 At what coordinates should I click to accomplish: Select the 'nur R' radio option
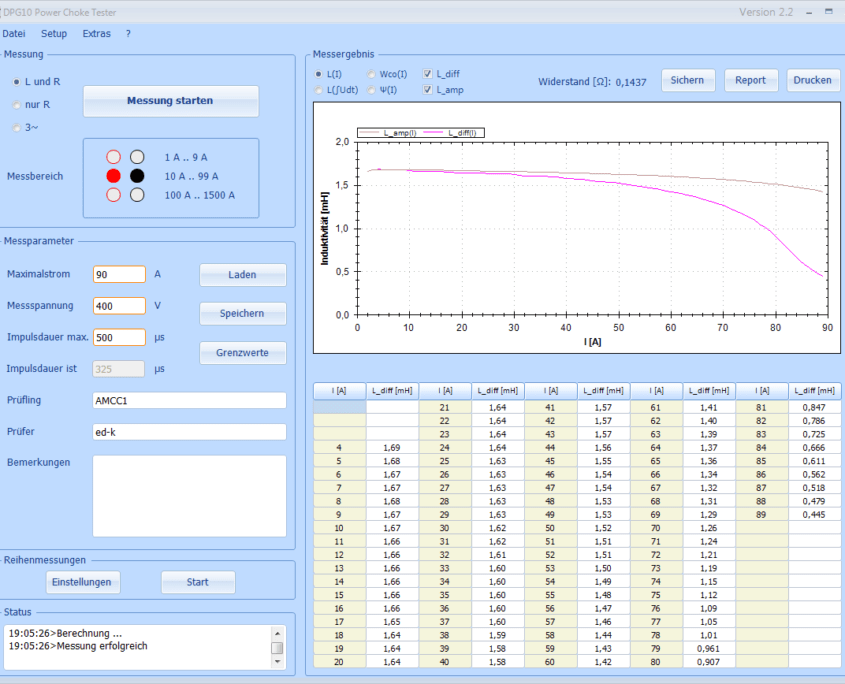(x=17, y=104)
